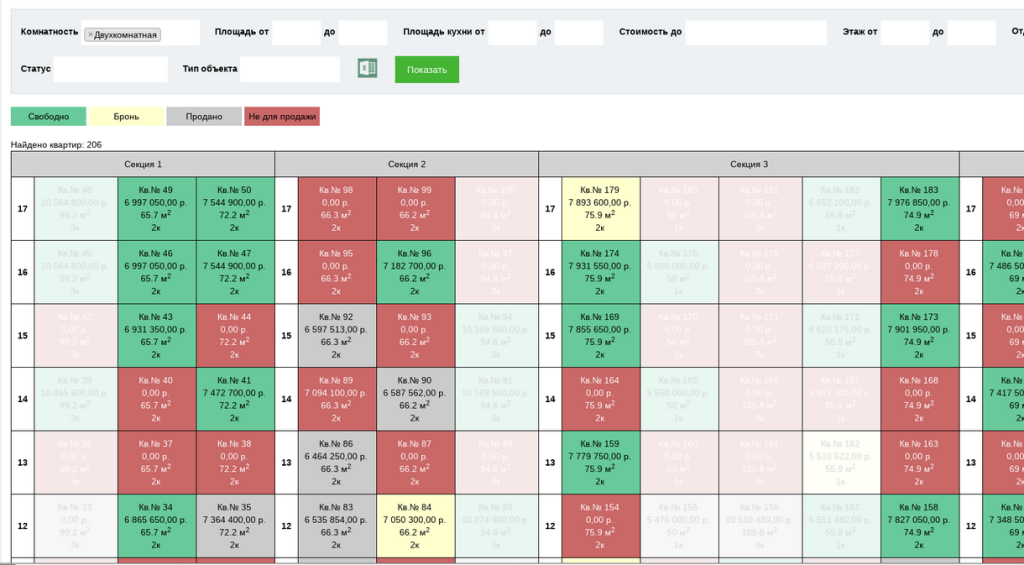Select the green Свободно legend swatch
1024x565 pixels.
(x=48, y=117)
